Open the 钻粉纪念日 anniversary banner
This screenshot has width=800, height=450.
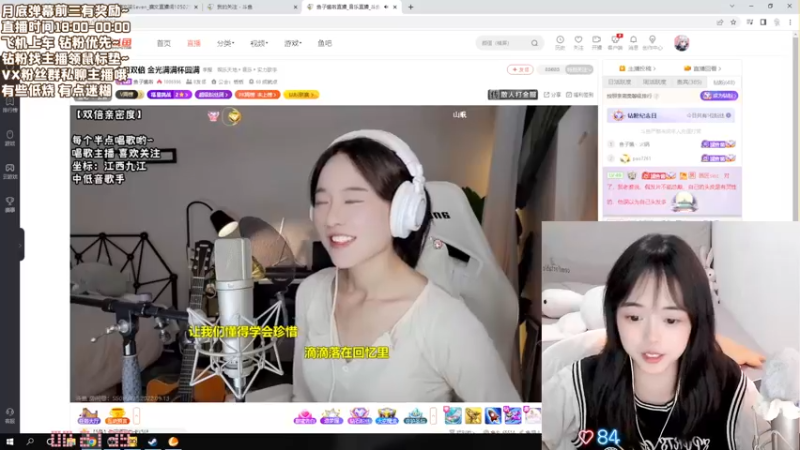coord(671,116)
